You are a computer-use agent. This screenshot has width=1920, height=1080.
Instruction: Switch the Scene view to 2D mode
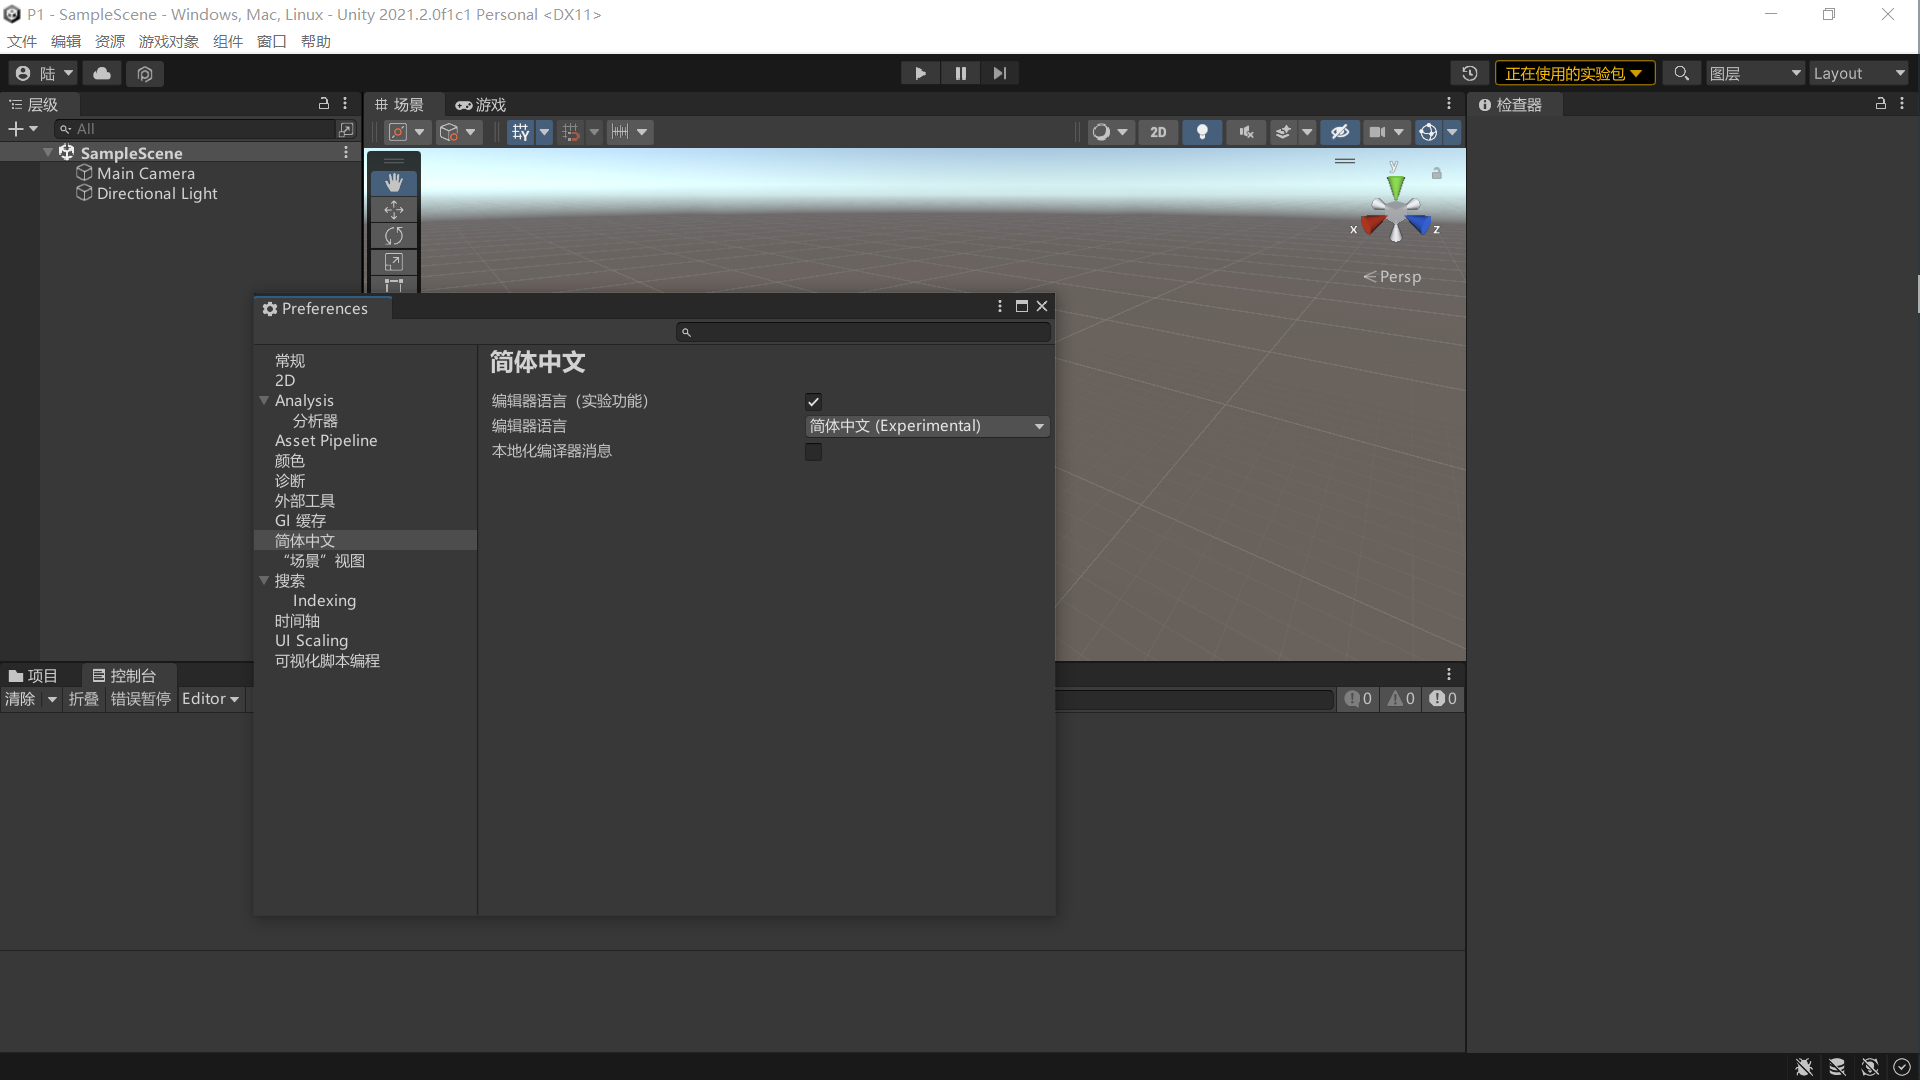[x=1158, y=131]
